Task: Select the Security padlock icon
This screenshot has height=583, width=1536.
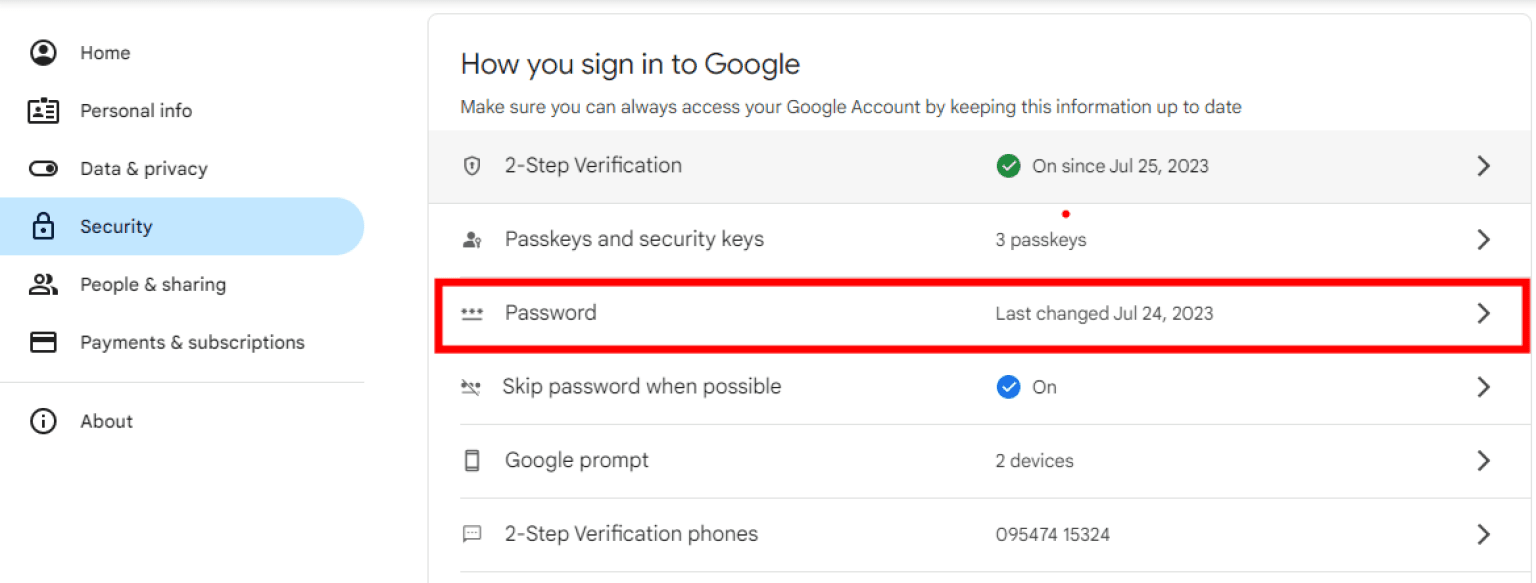Action: coord(43,226)
